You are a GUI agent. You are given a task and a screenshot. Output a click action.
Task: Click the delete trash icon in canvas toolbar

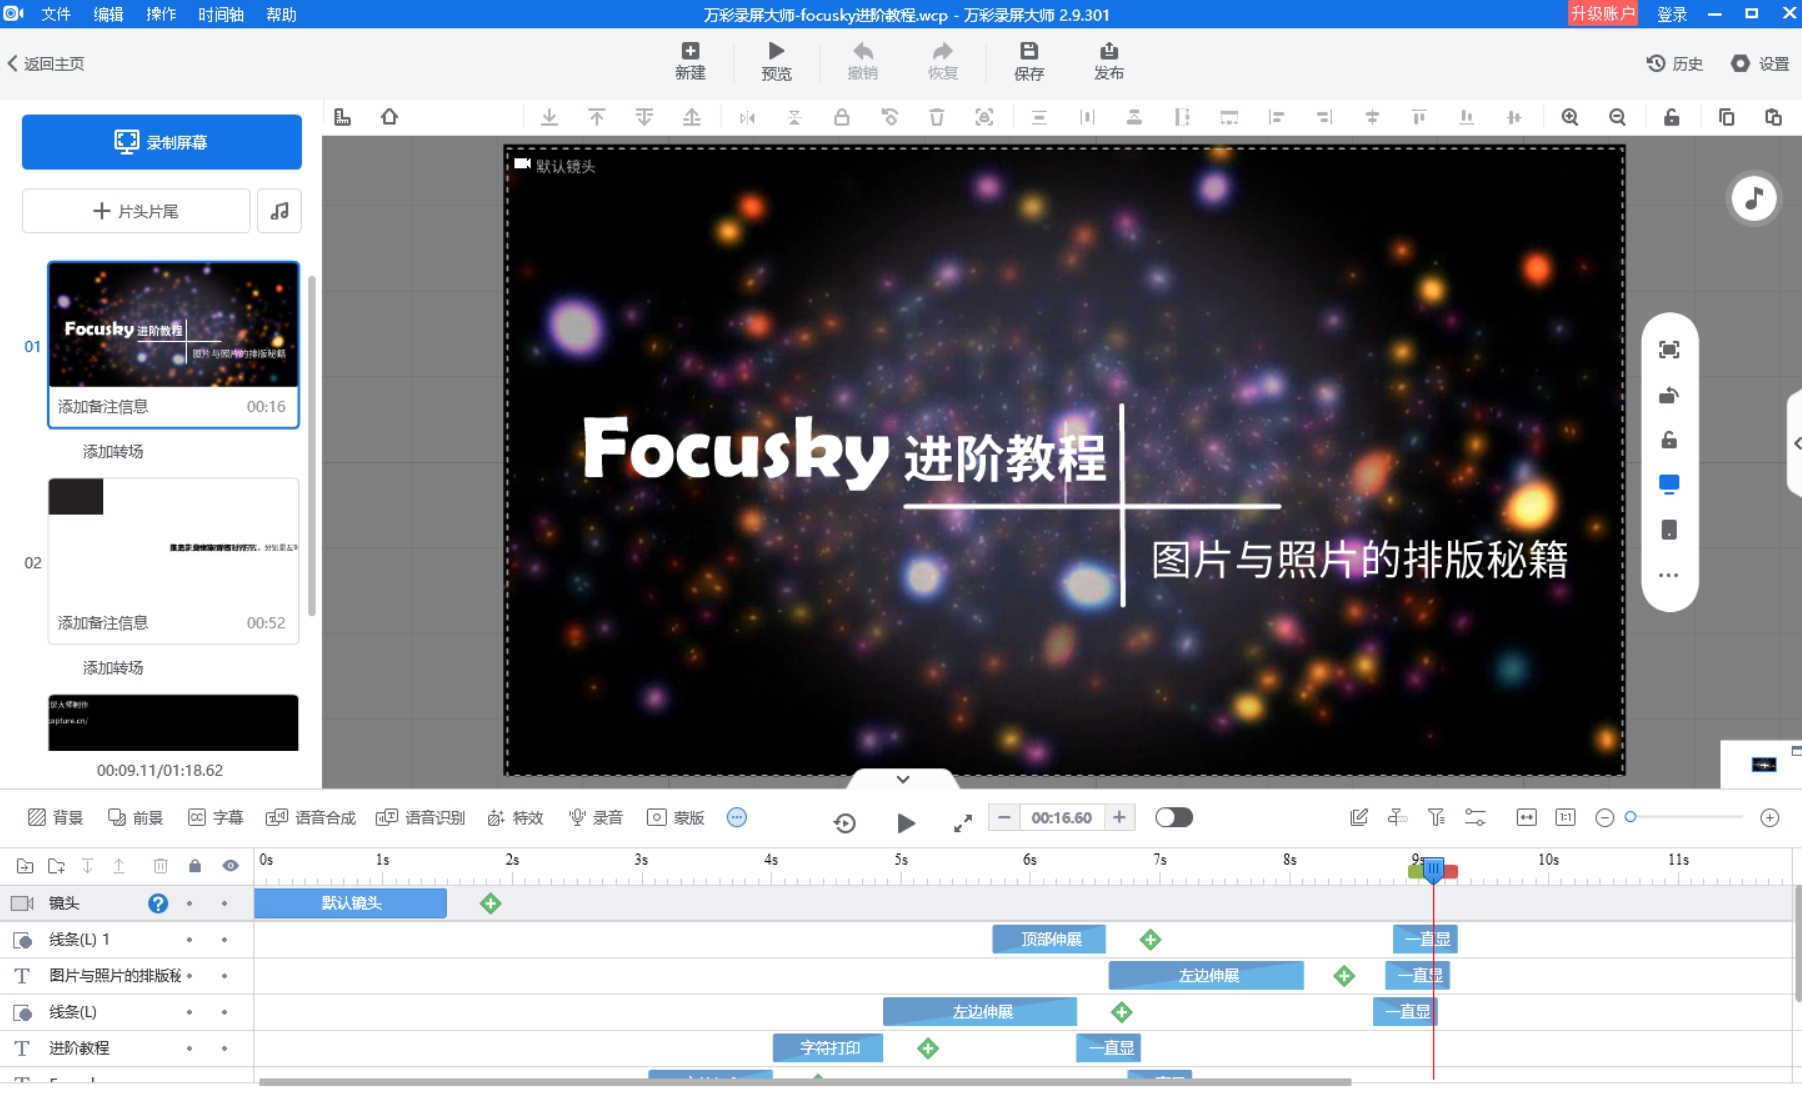point(936,117)
